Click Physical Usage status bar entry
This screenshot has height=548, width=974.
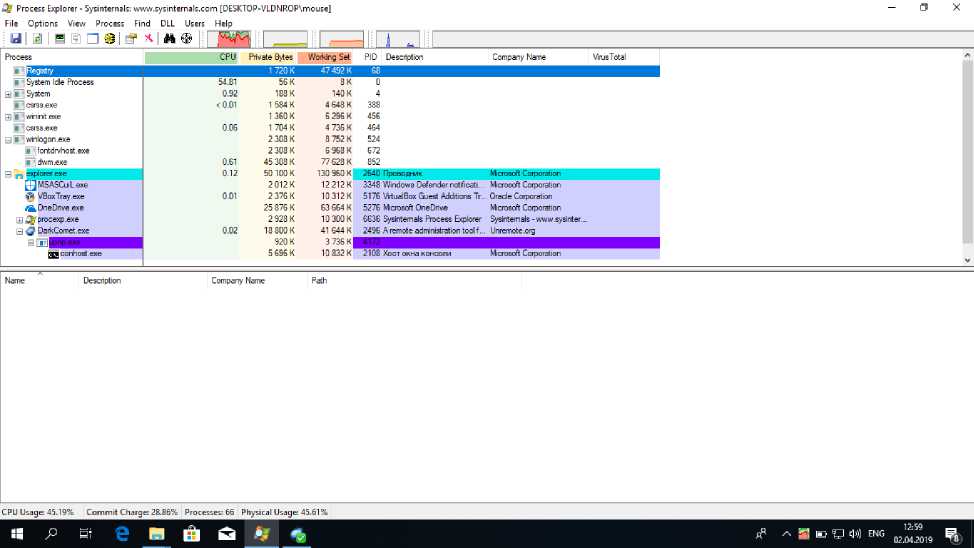click(284, 512)
